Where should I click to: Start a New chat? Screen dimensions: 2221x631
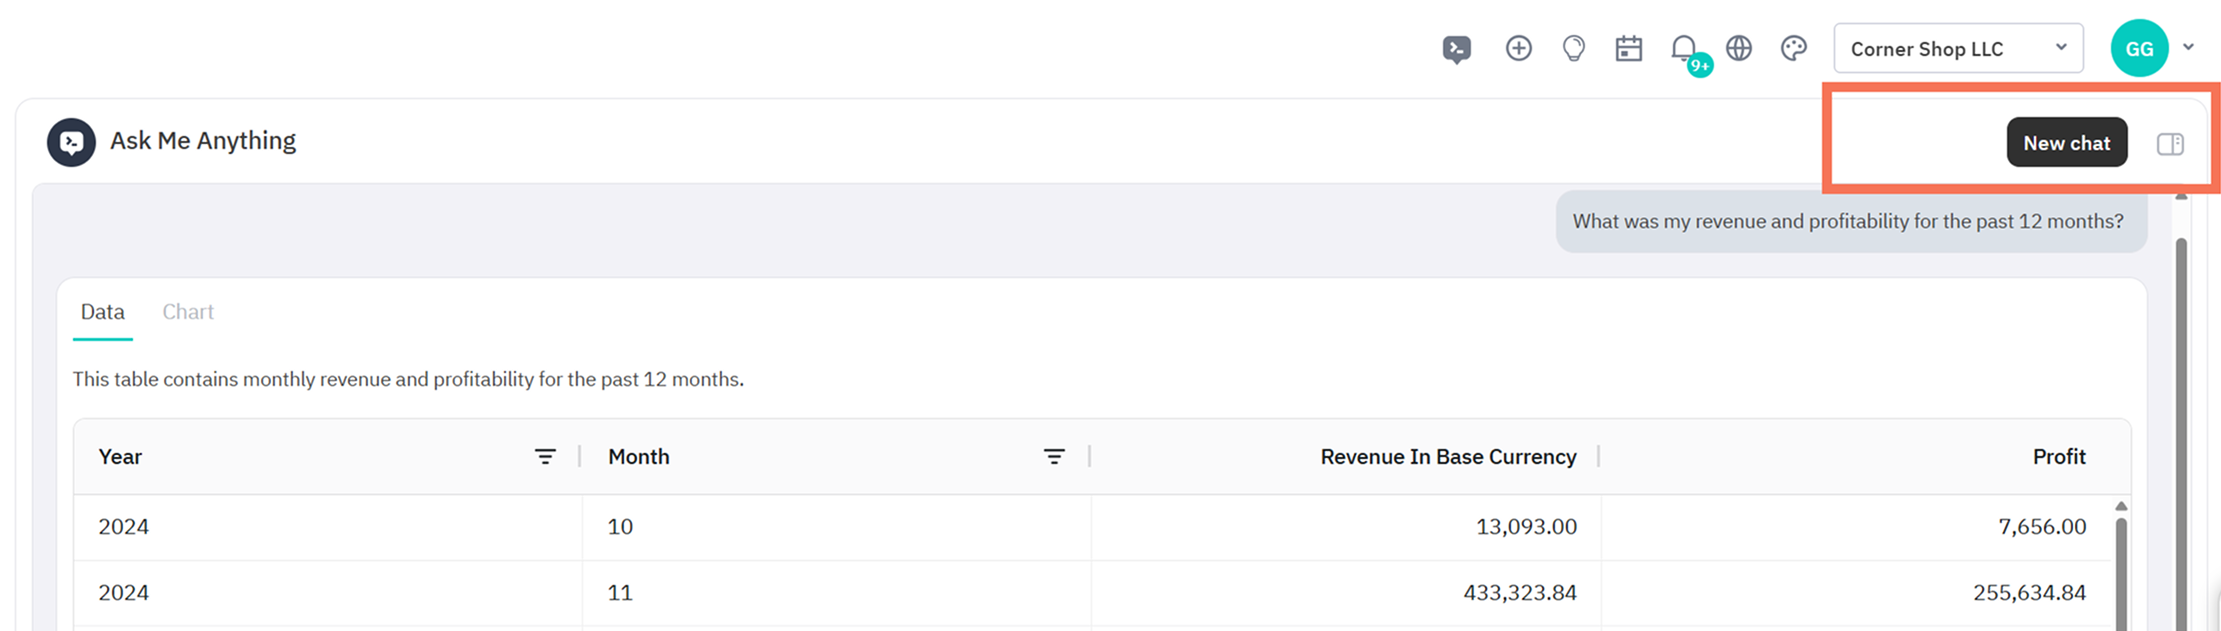2066,142
